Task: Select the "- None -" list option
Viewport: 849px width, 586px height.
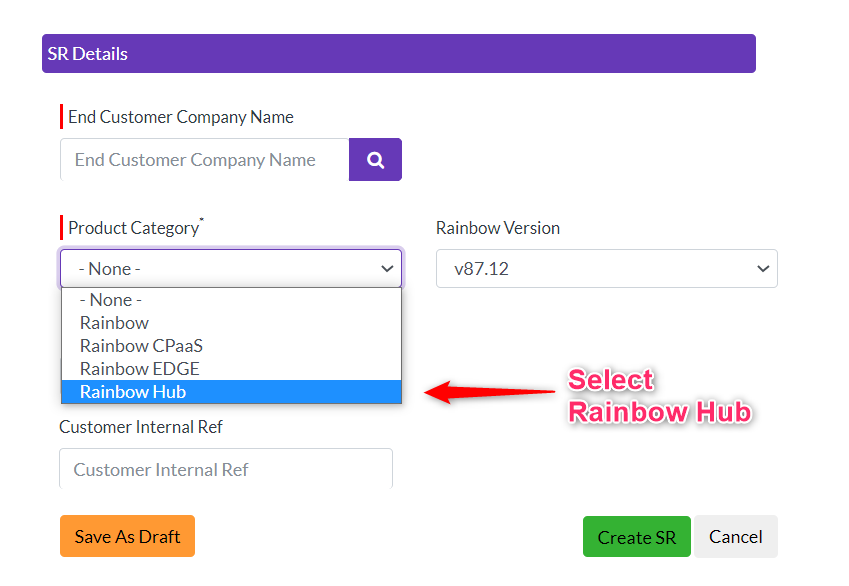Action: (x=111, y=300)
